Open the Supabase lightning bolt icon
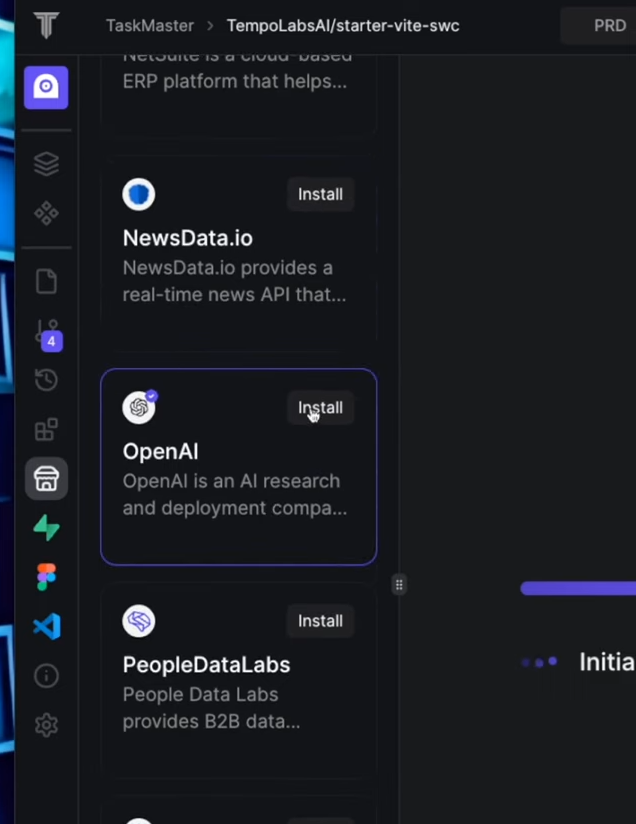 click(x=46, y=528)
